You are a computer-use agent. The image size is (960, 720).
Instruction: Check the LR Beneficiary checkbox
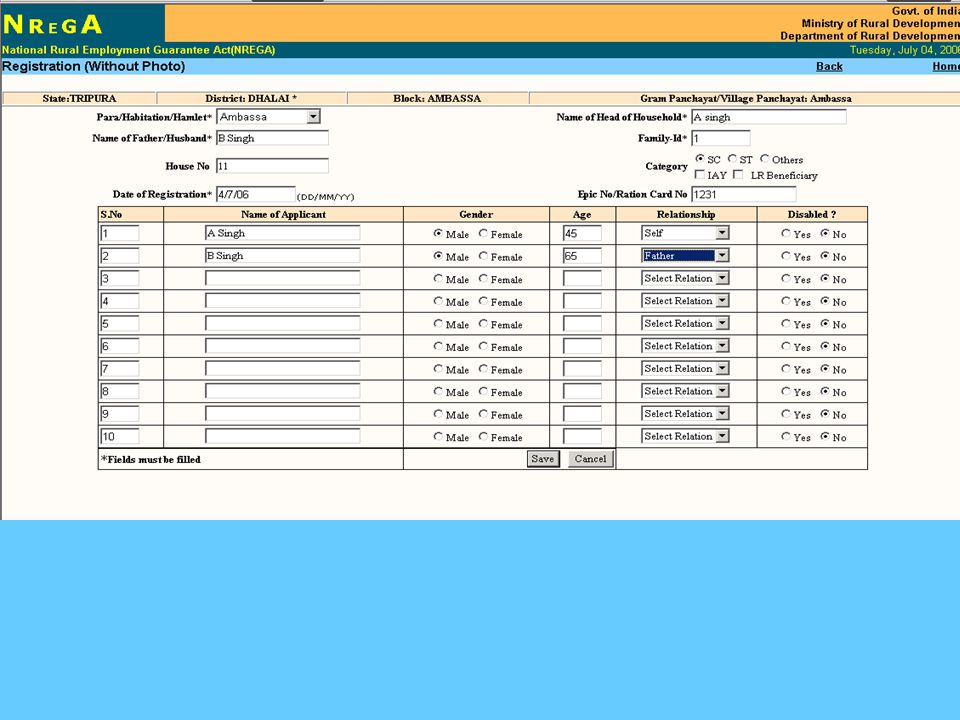tap(738, 174)
